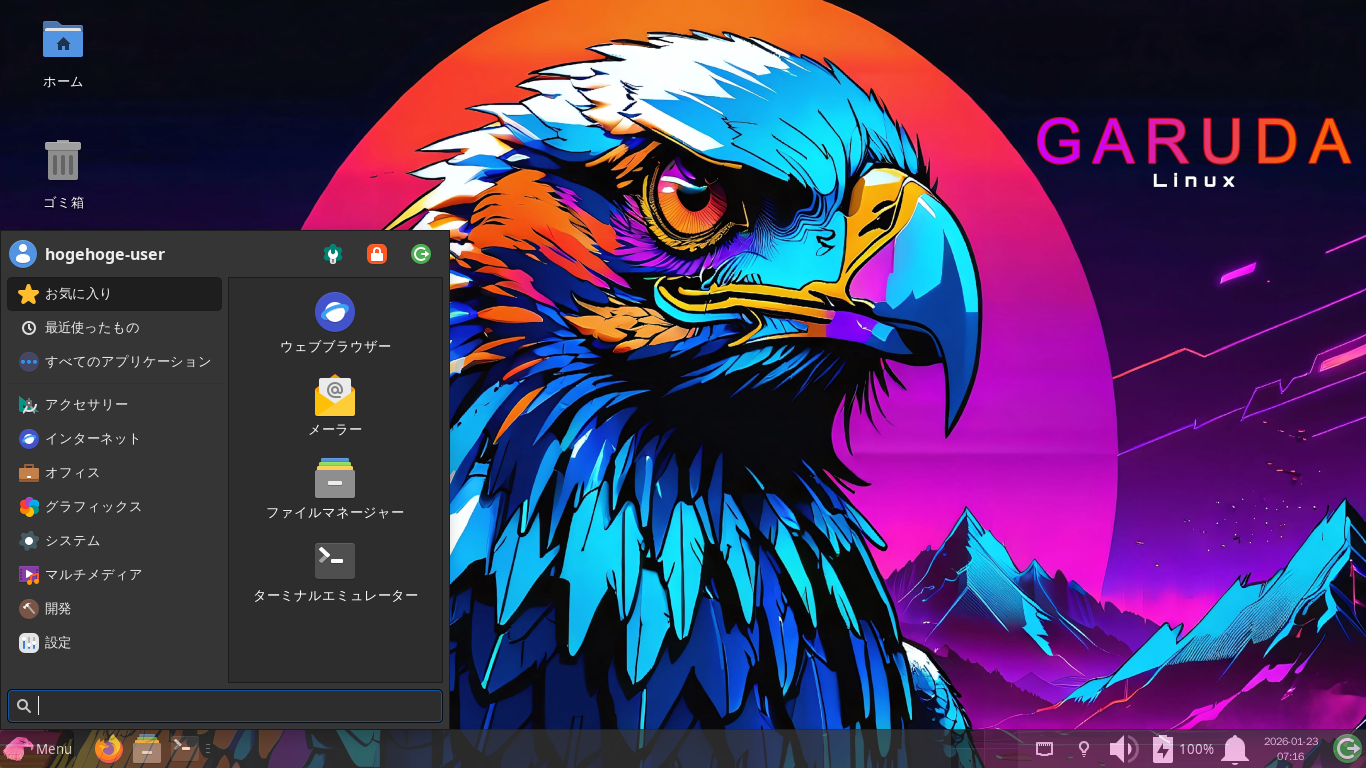
Task: Open the ホーム folder on the desktop
Action: coord(63,54)
